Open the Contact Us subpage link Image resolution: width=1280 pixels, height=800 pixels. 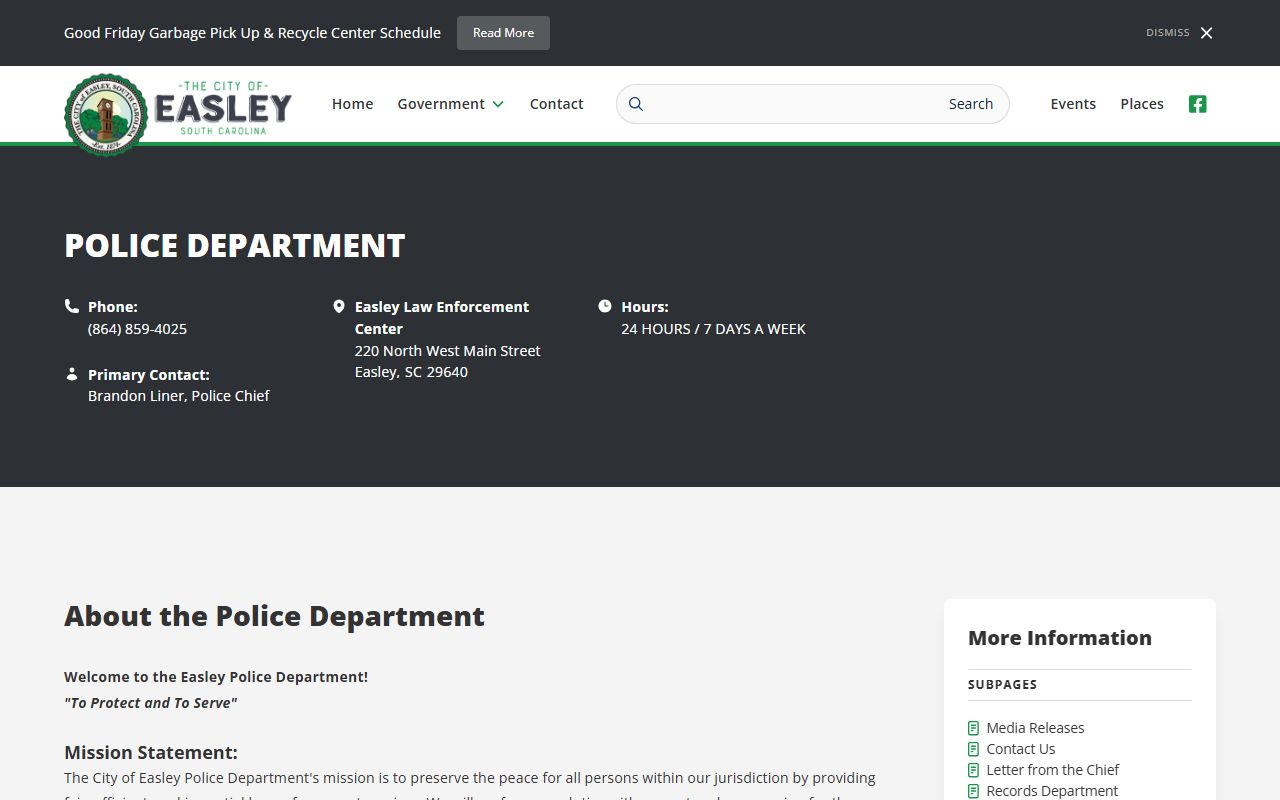(x=1021, y=749)
